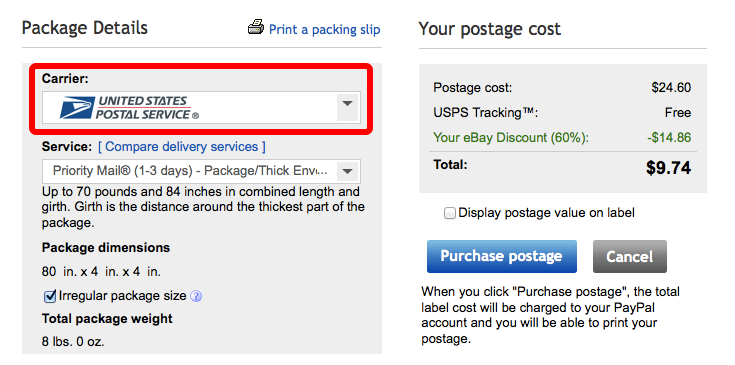Open the help icon next to Irregular package size
This screenshot has width=735, height=365.
pyautogui.click(x=196, y=296)
